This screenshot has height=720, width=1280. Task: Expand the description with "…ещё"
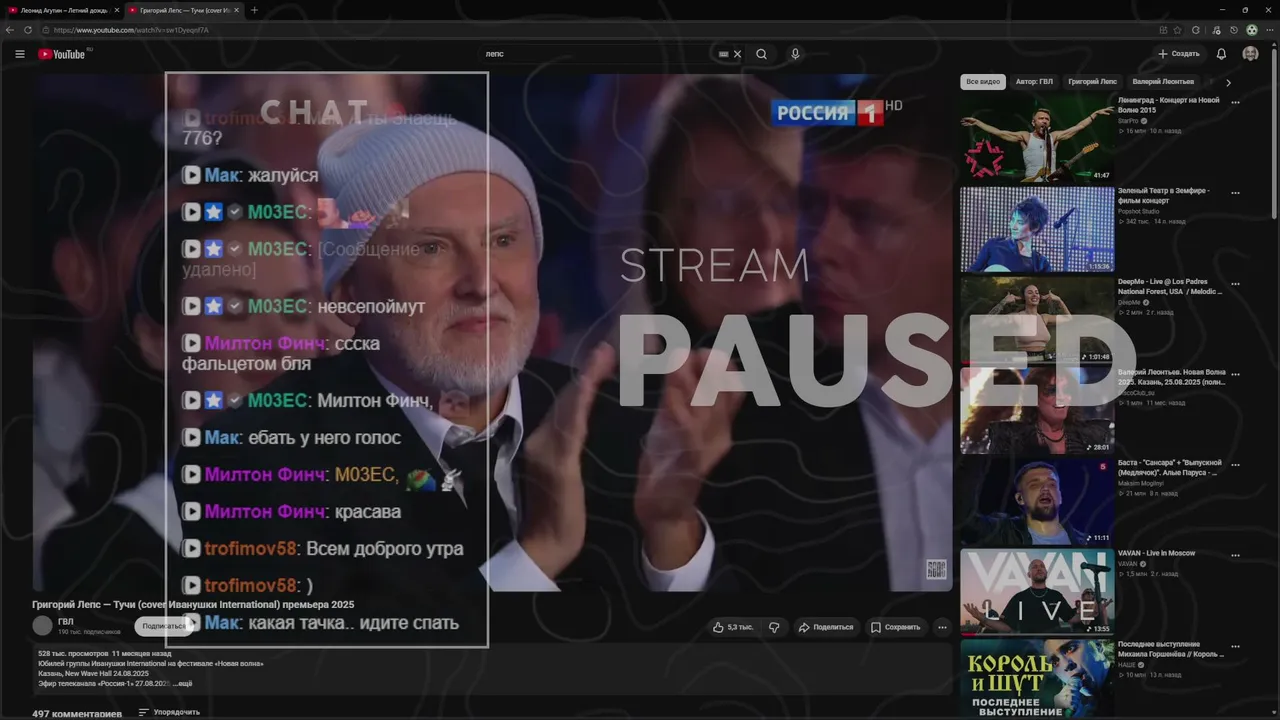coord(182,683)
